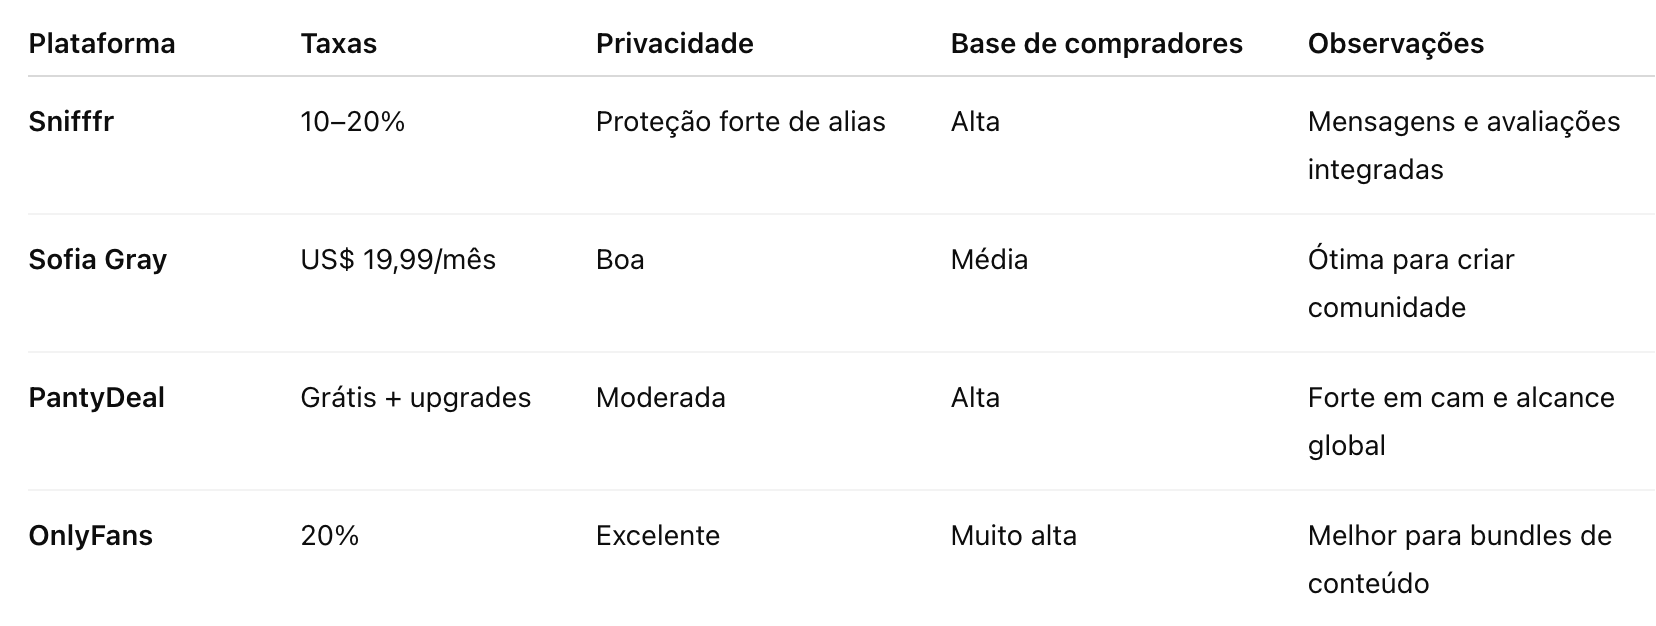
Task: Select the Grátis + upgrades cell
Action: 415,398
